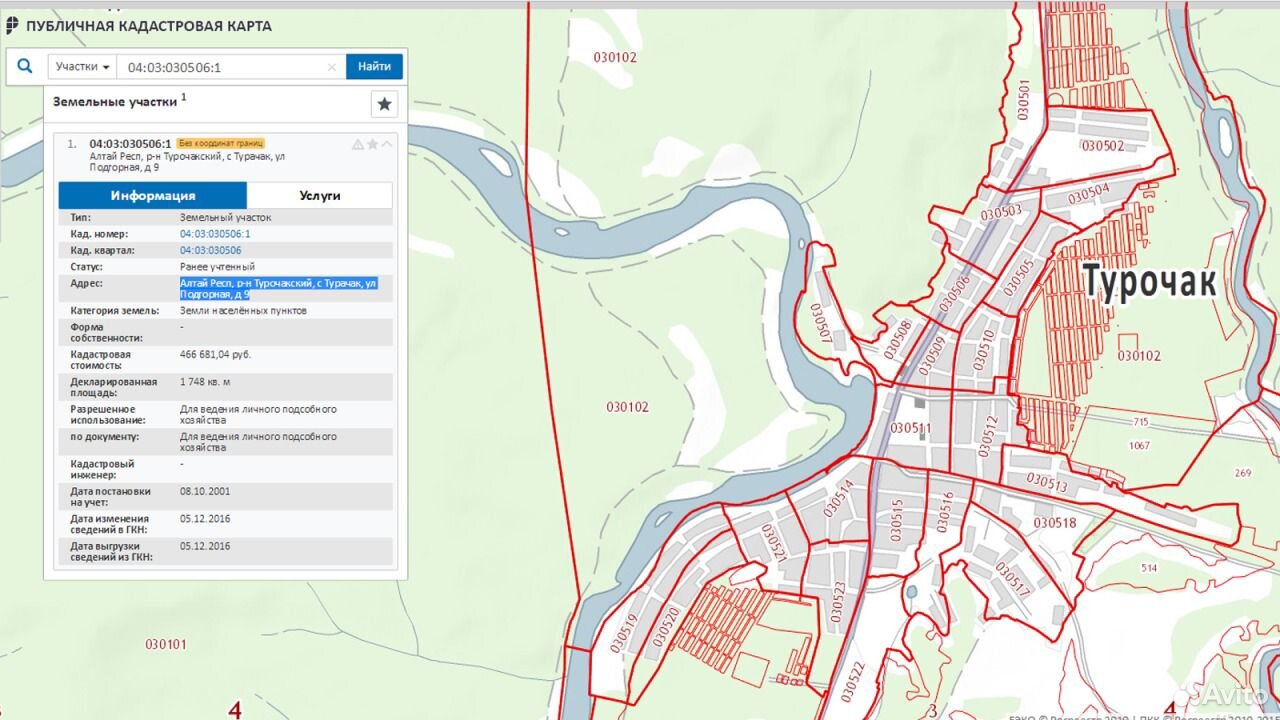Clear the search field with the X icon

click(333, 68)
